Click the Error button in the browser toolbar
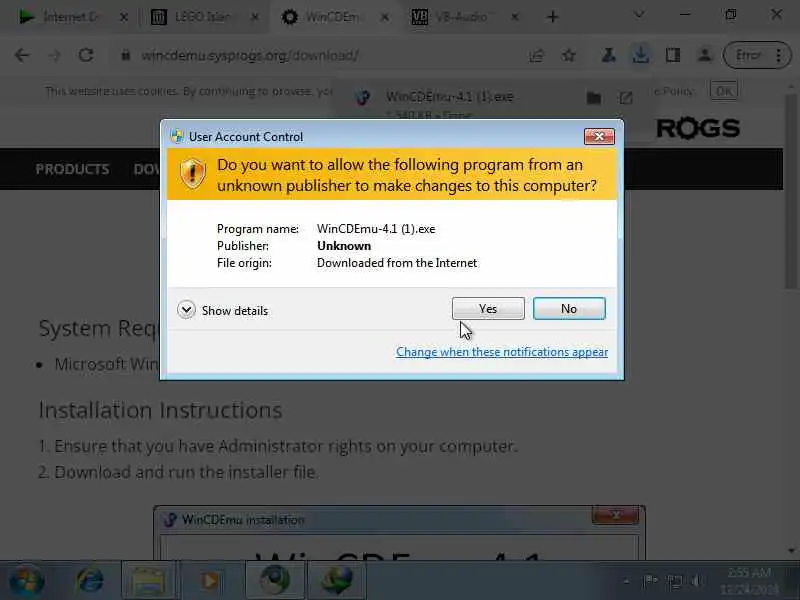 pyautogui.click(x=748, y=55)
